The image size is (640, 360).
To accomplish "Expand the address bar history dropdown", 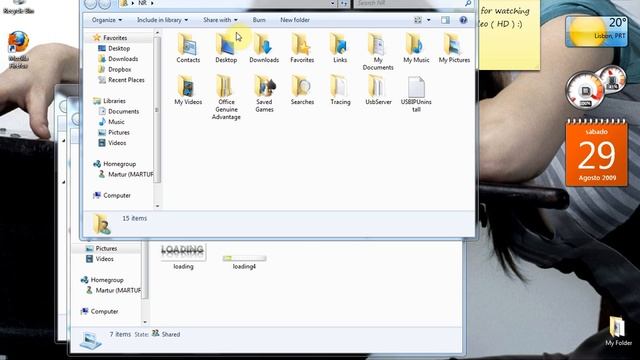I will [x=332, y=3].
